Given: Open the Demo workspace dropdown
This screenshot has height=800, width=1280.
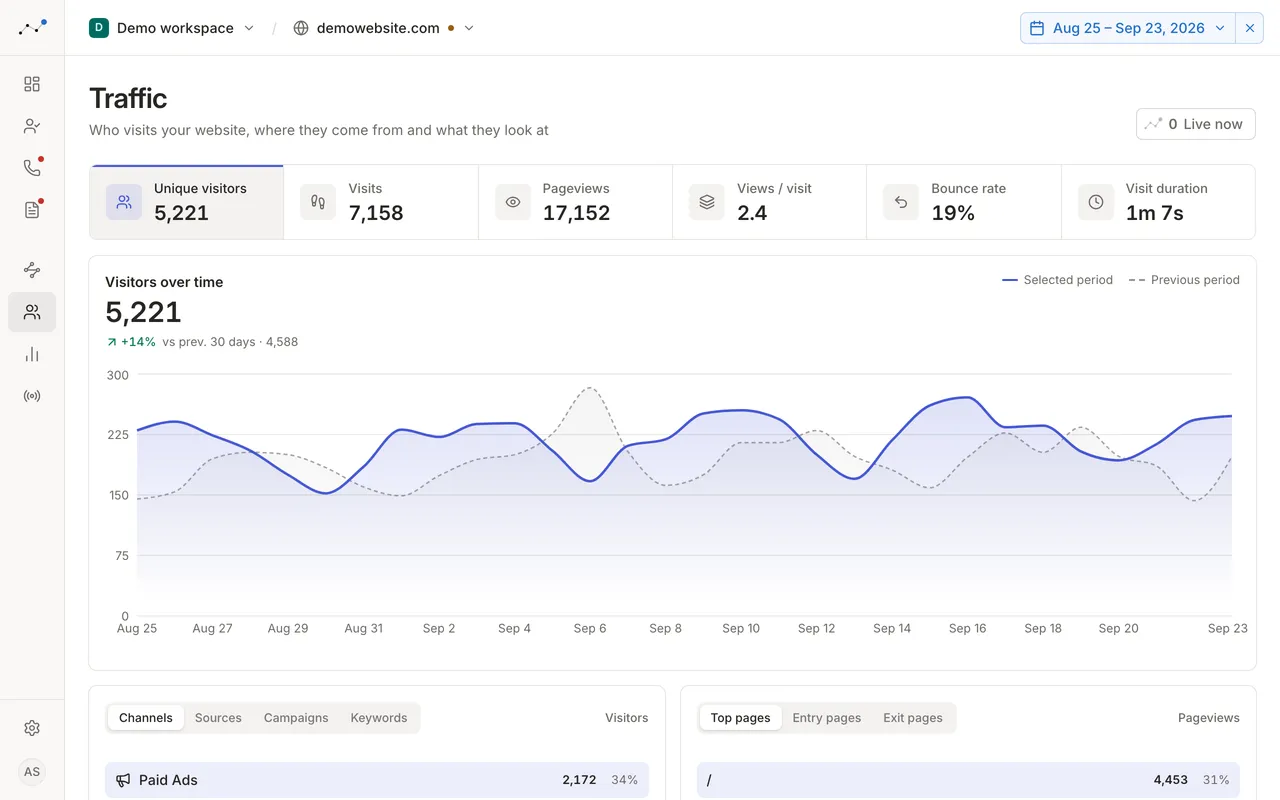Looking at the screenshot, I should 172,28.
